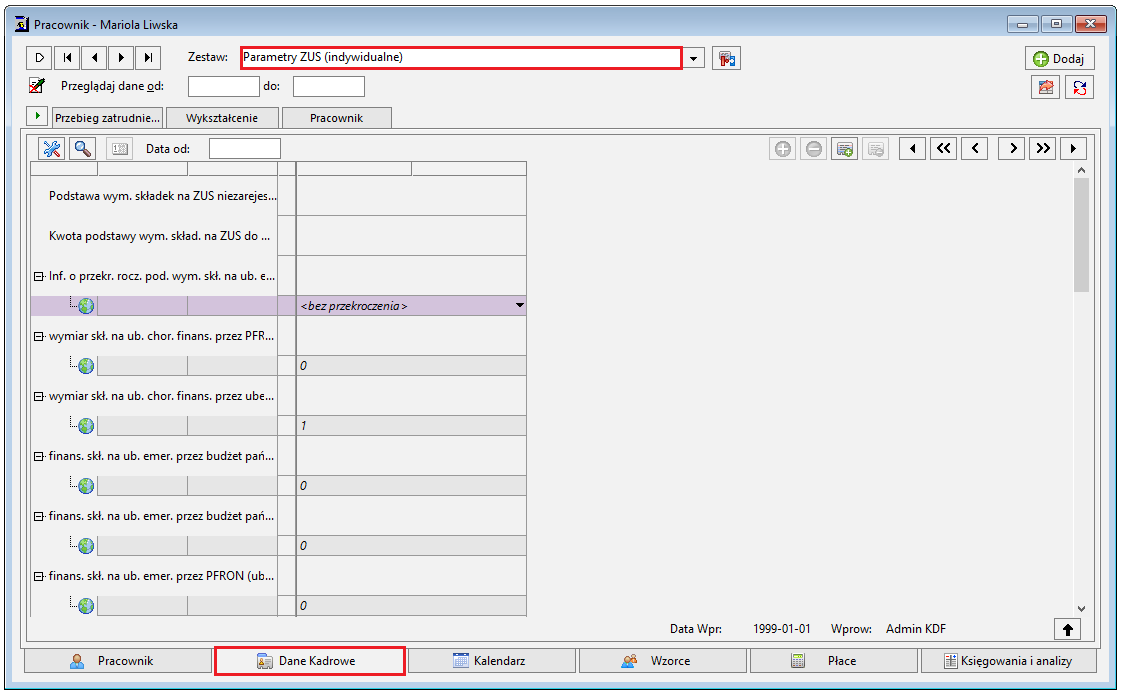This screenshot has height=695, width=1125.
Task: Click the gray minus circle icon
Action: [x=814, y=148]
